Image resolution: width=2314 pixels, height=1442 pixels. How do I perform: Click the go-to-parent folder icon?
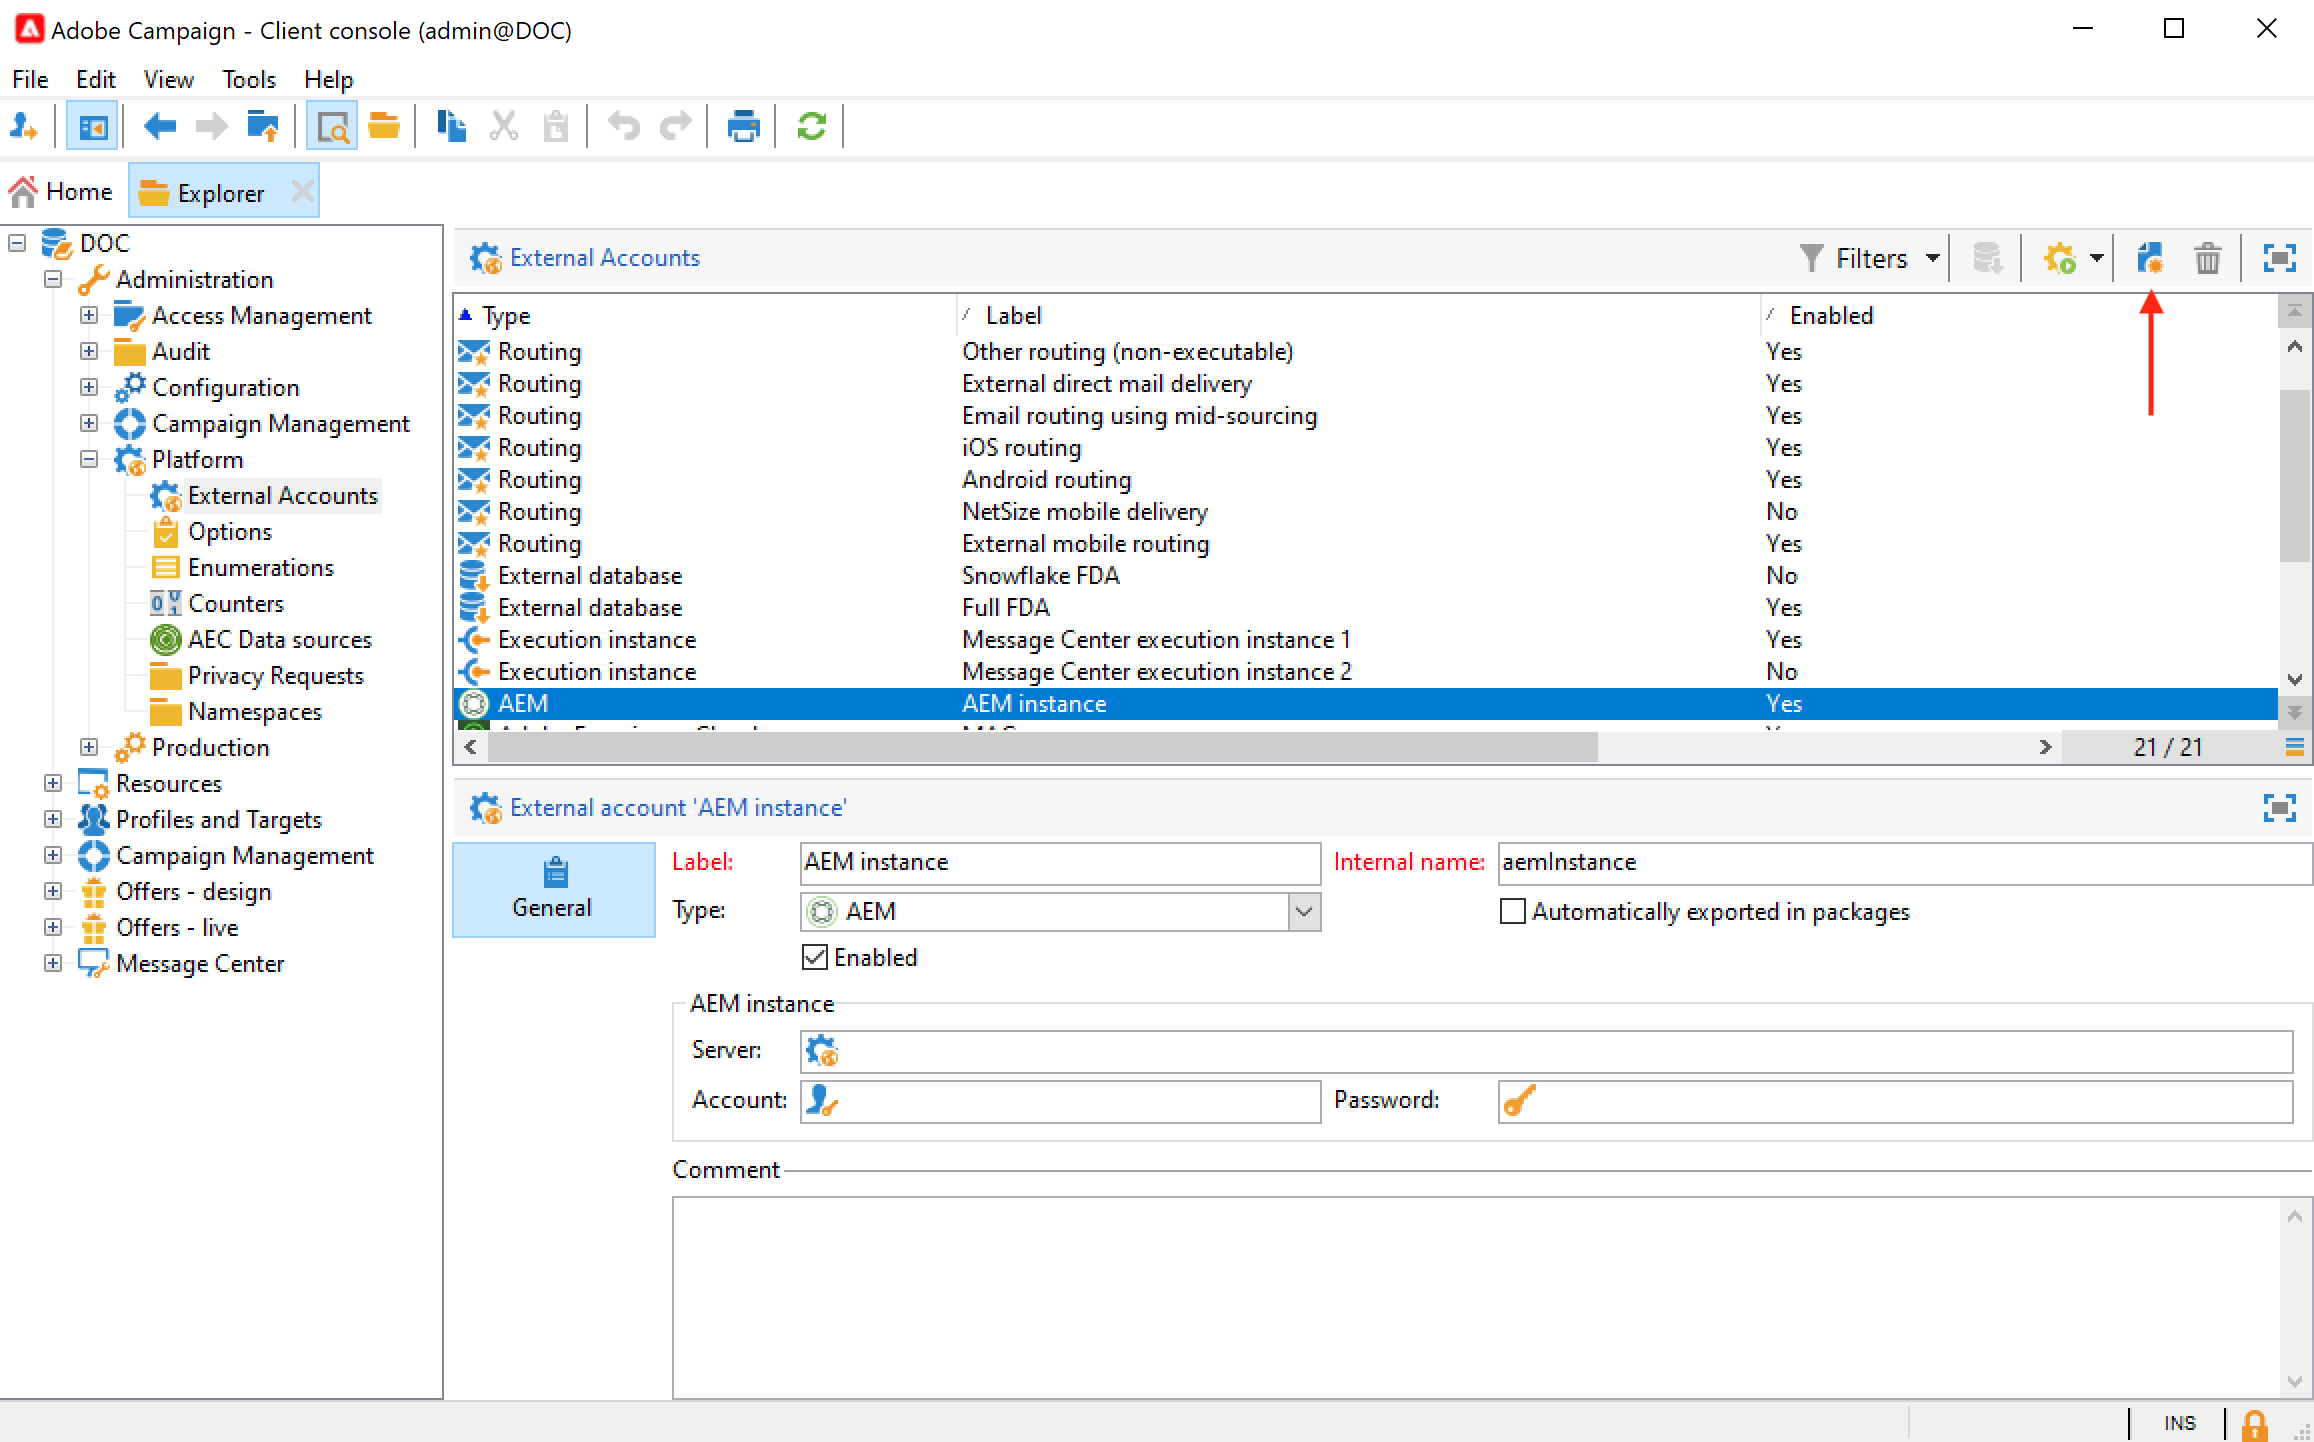263,127
